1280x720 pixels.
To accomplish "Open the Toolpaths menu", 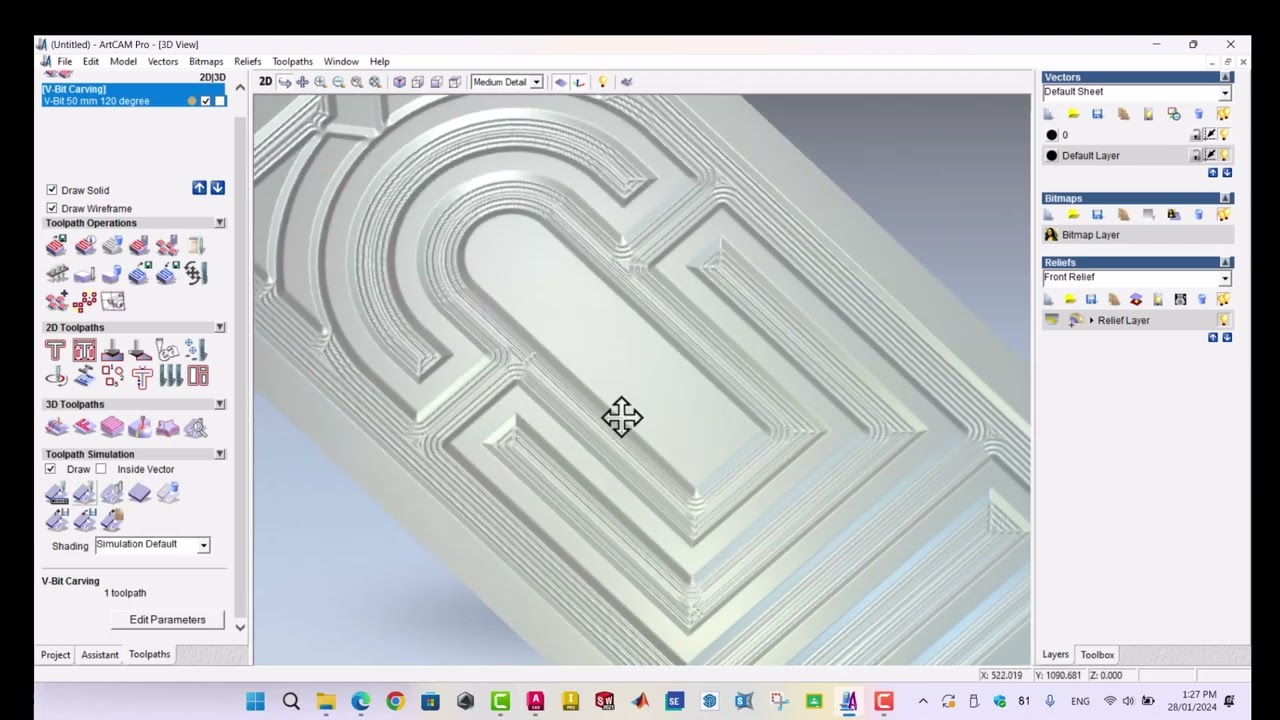I will [x=292, y=62].
